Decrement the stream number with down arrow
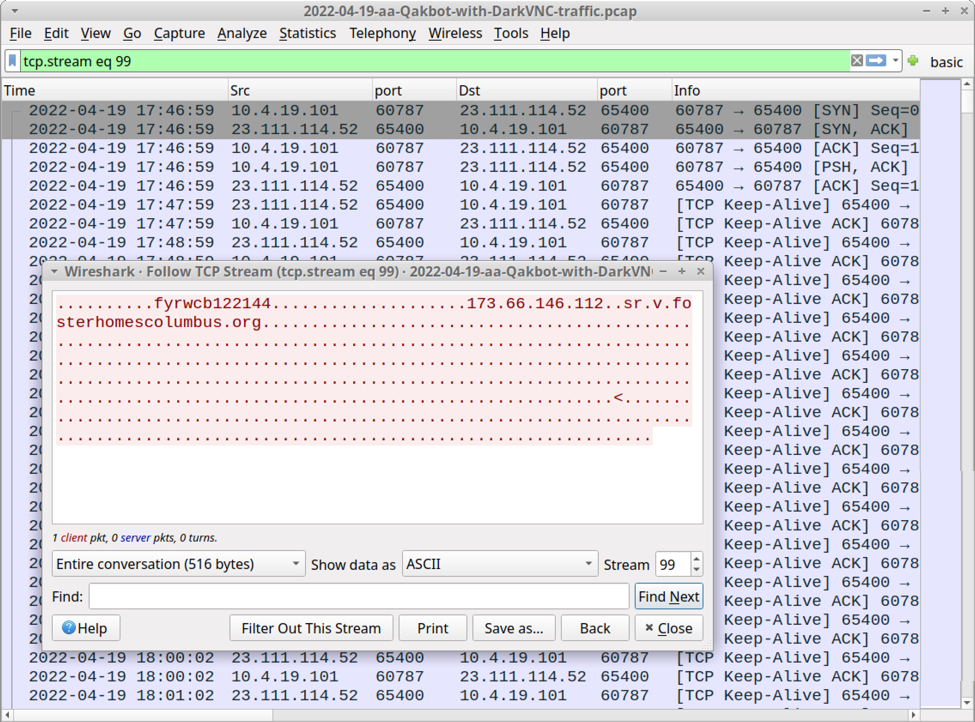The width and height of the screenshot is (975, 722). coord(696,570)
